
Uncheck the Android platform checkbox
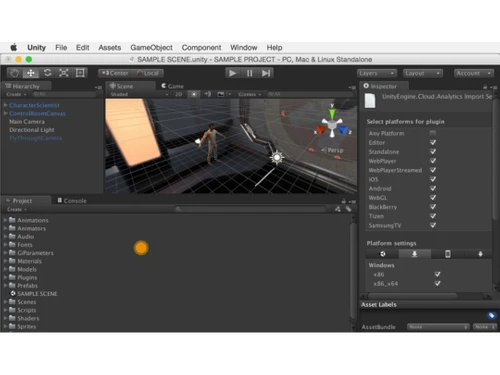pyautogui.click(x=433, y=188)
